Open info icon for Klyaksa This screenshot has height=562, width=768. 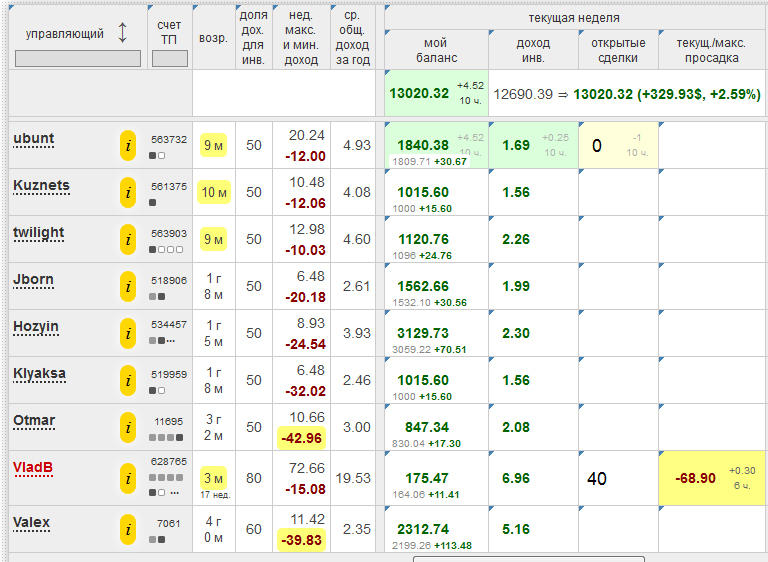click(128, 381)
